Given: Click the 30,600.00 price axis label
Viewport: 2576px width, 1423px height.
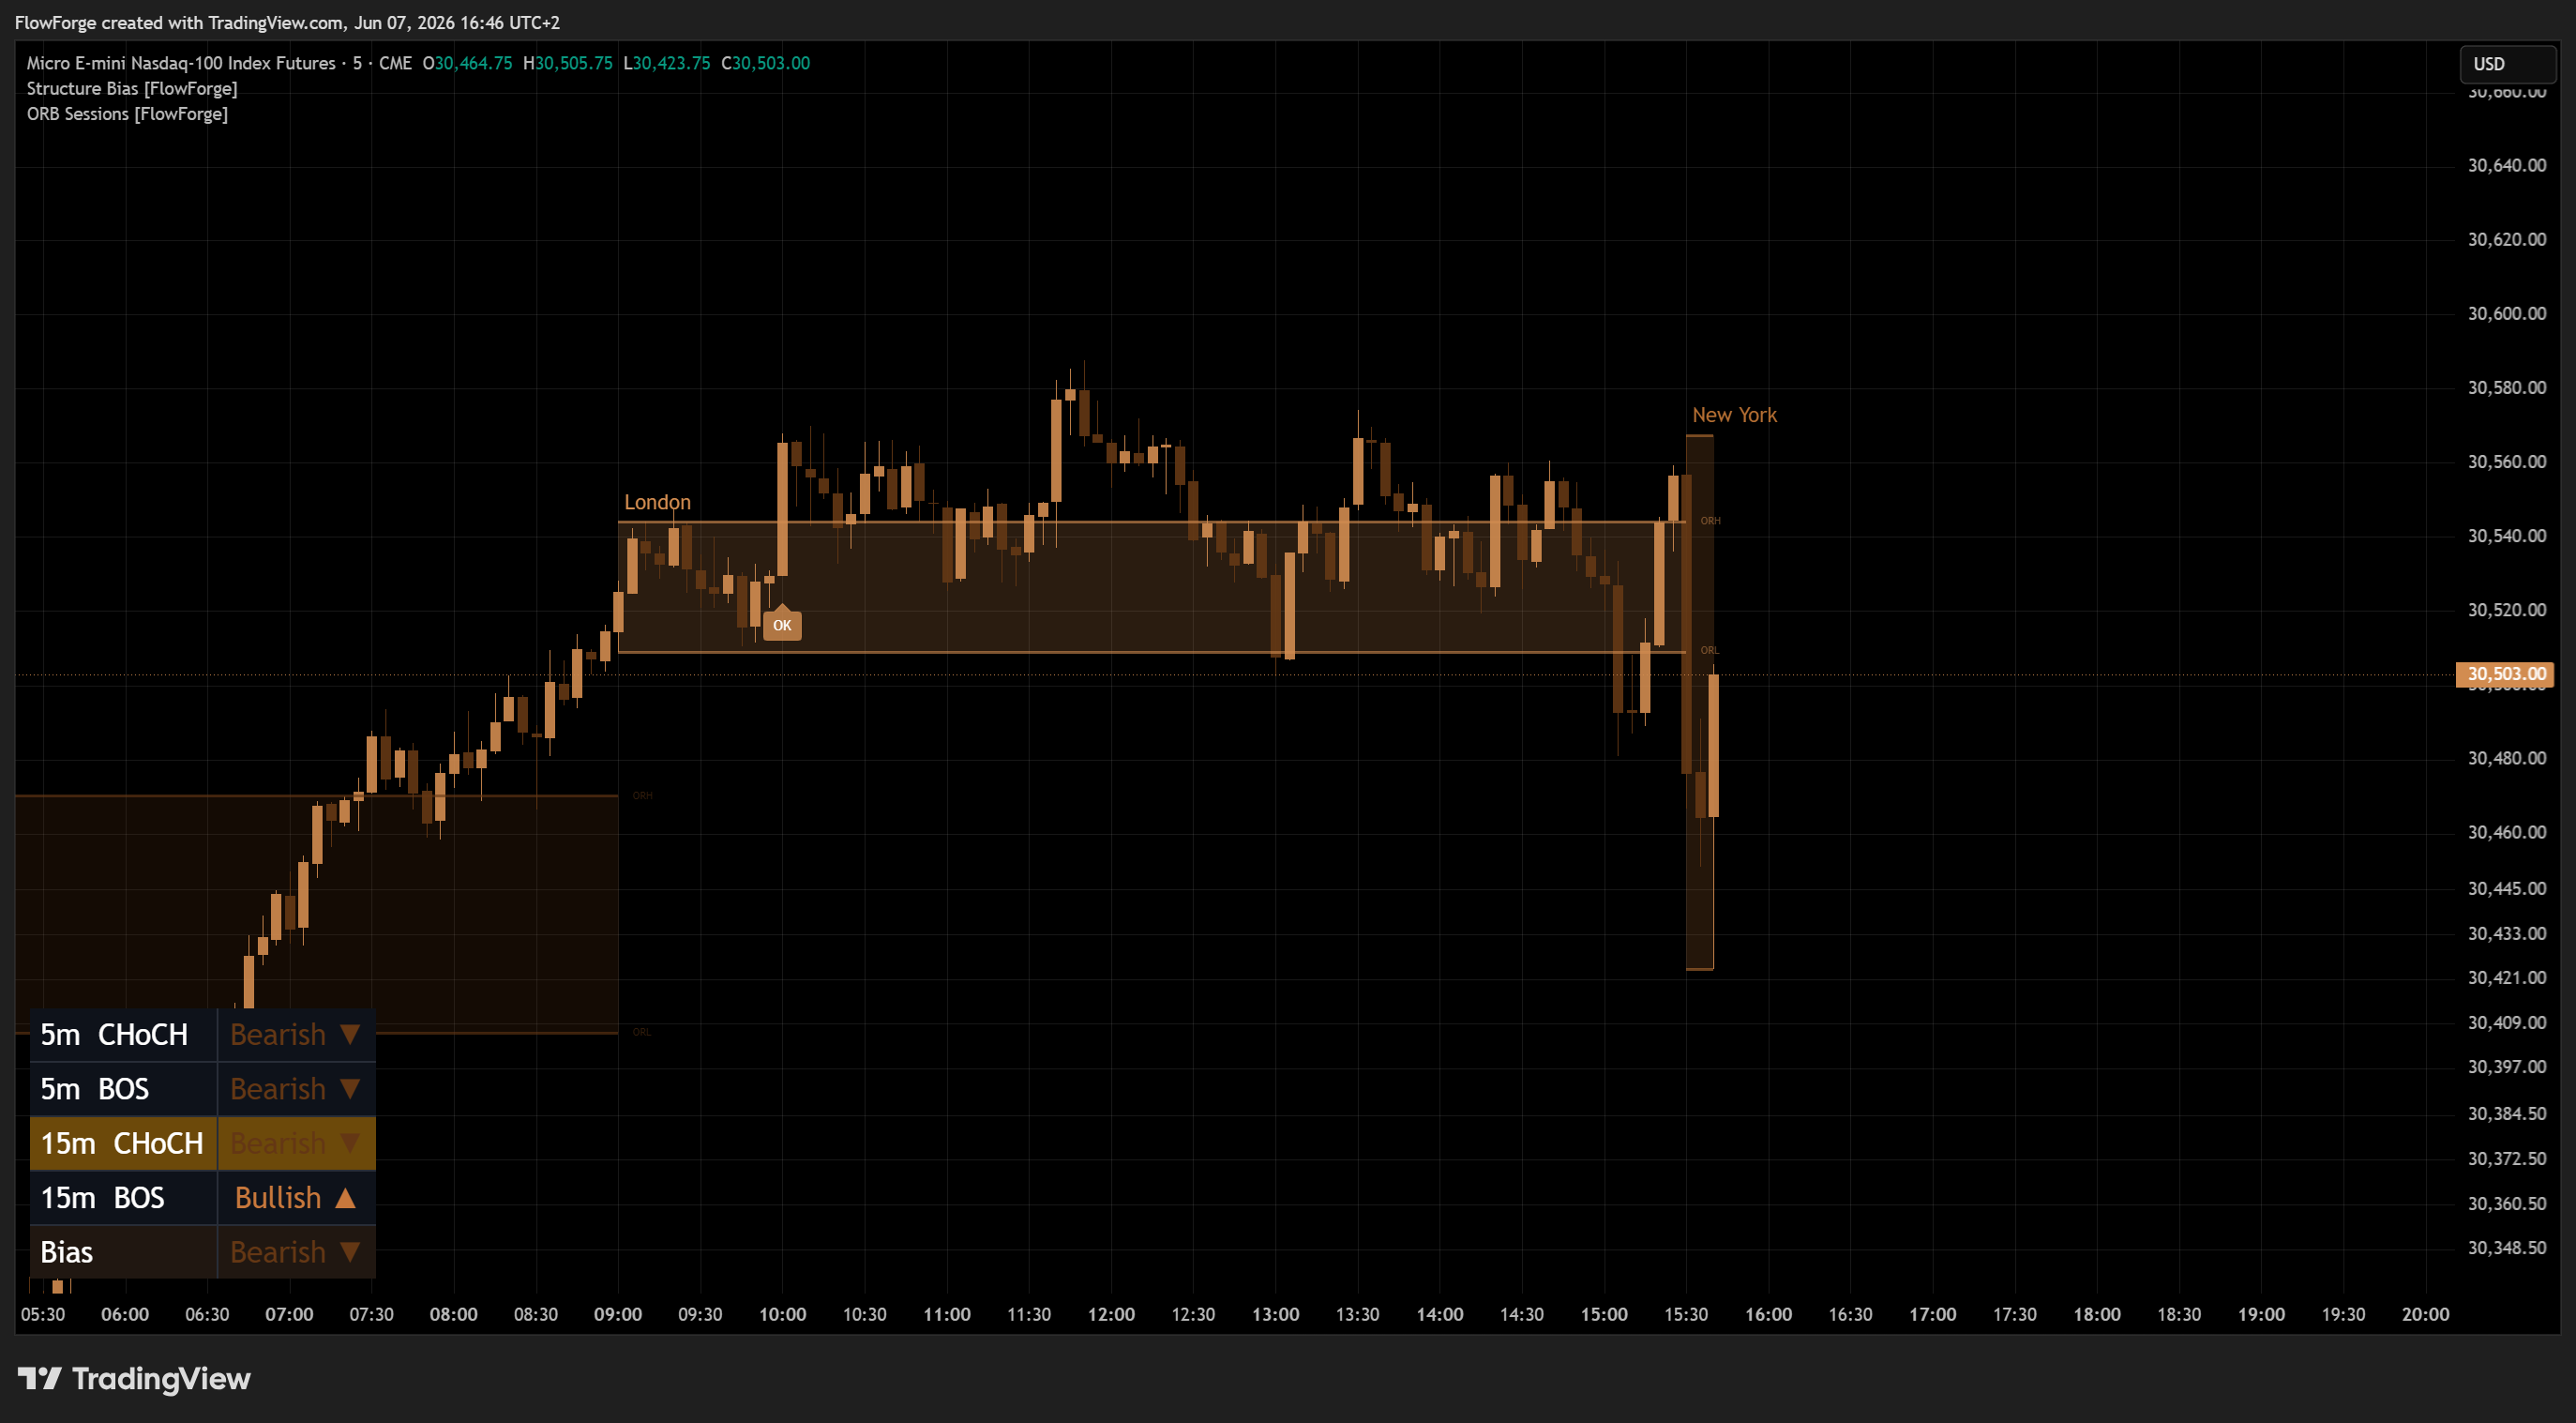Looking at the screenshot, I should (x=2507, y=313).
